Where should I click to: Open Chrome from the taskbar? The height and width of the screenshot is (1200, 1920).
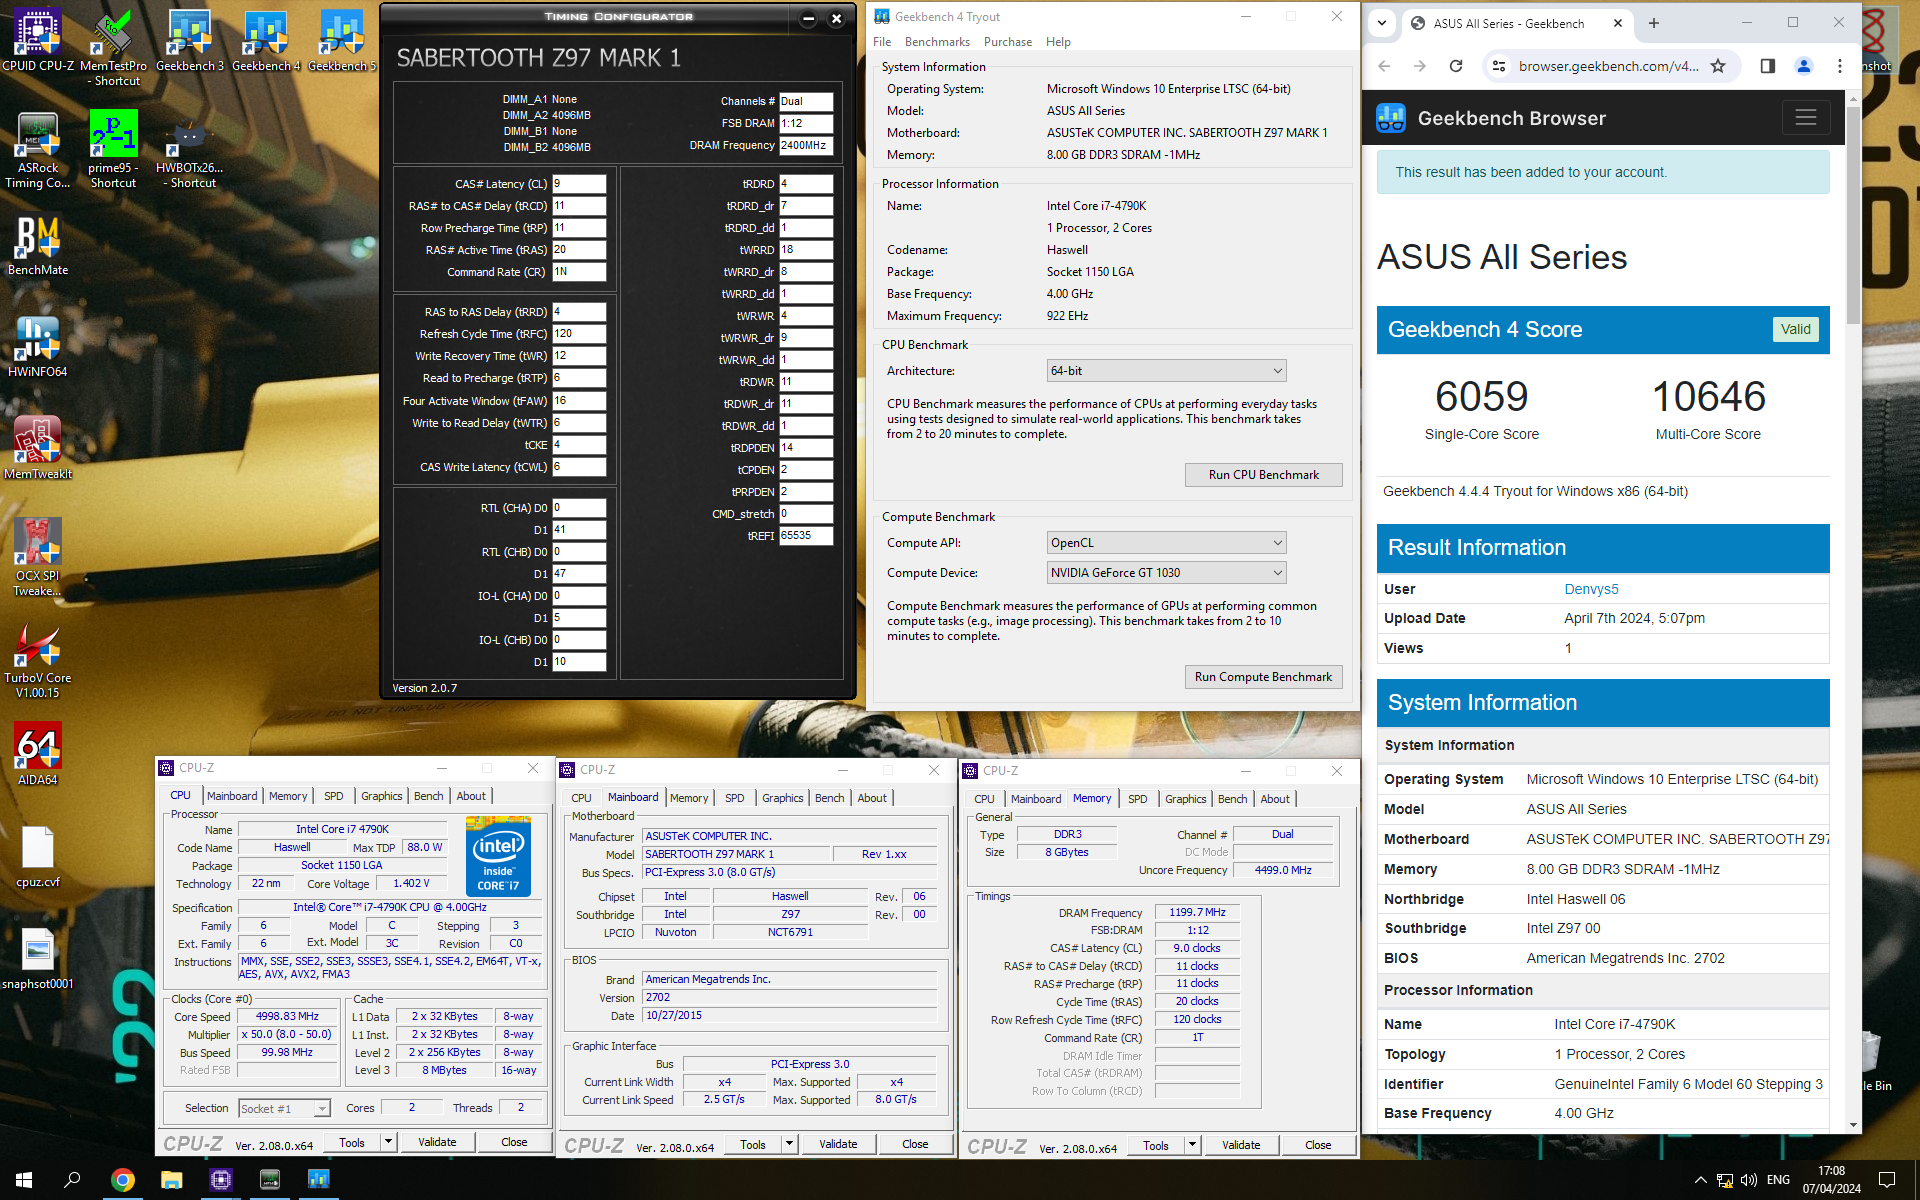tap(122, 1180)
